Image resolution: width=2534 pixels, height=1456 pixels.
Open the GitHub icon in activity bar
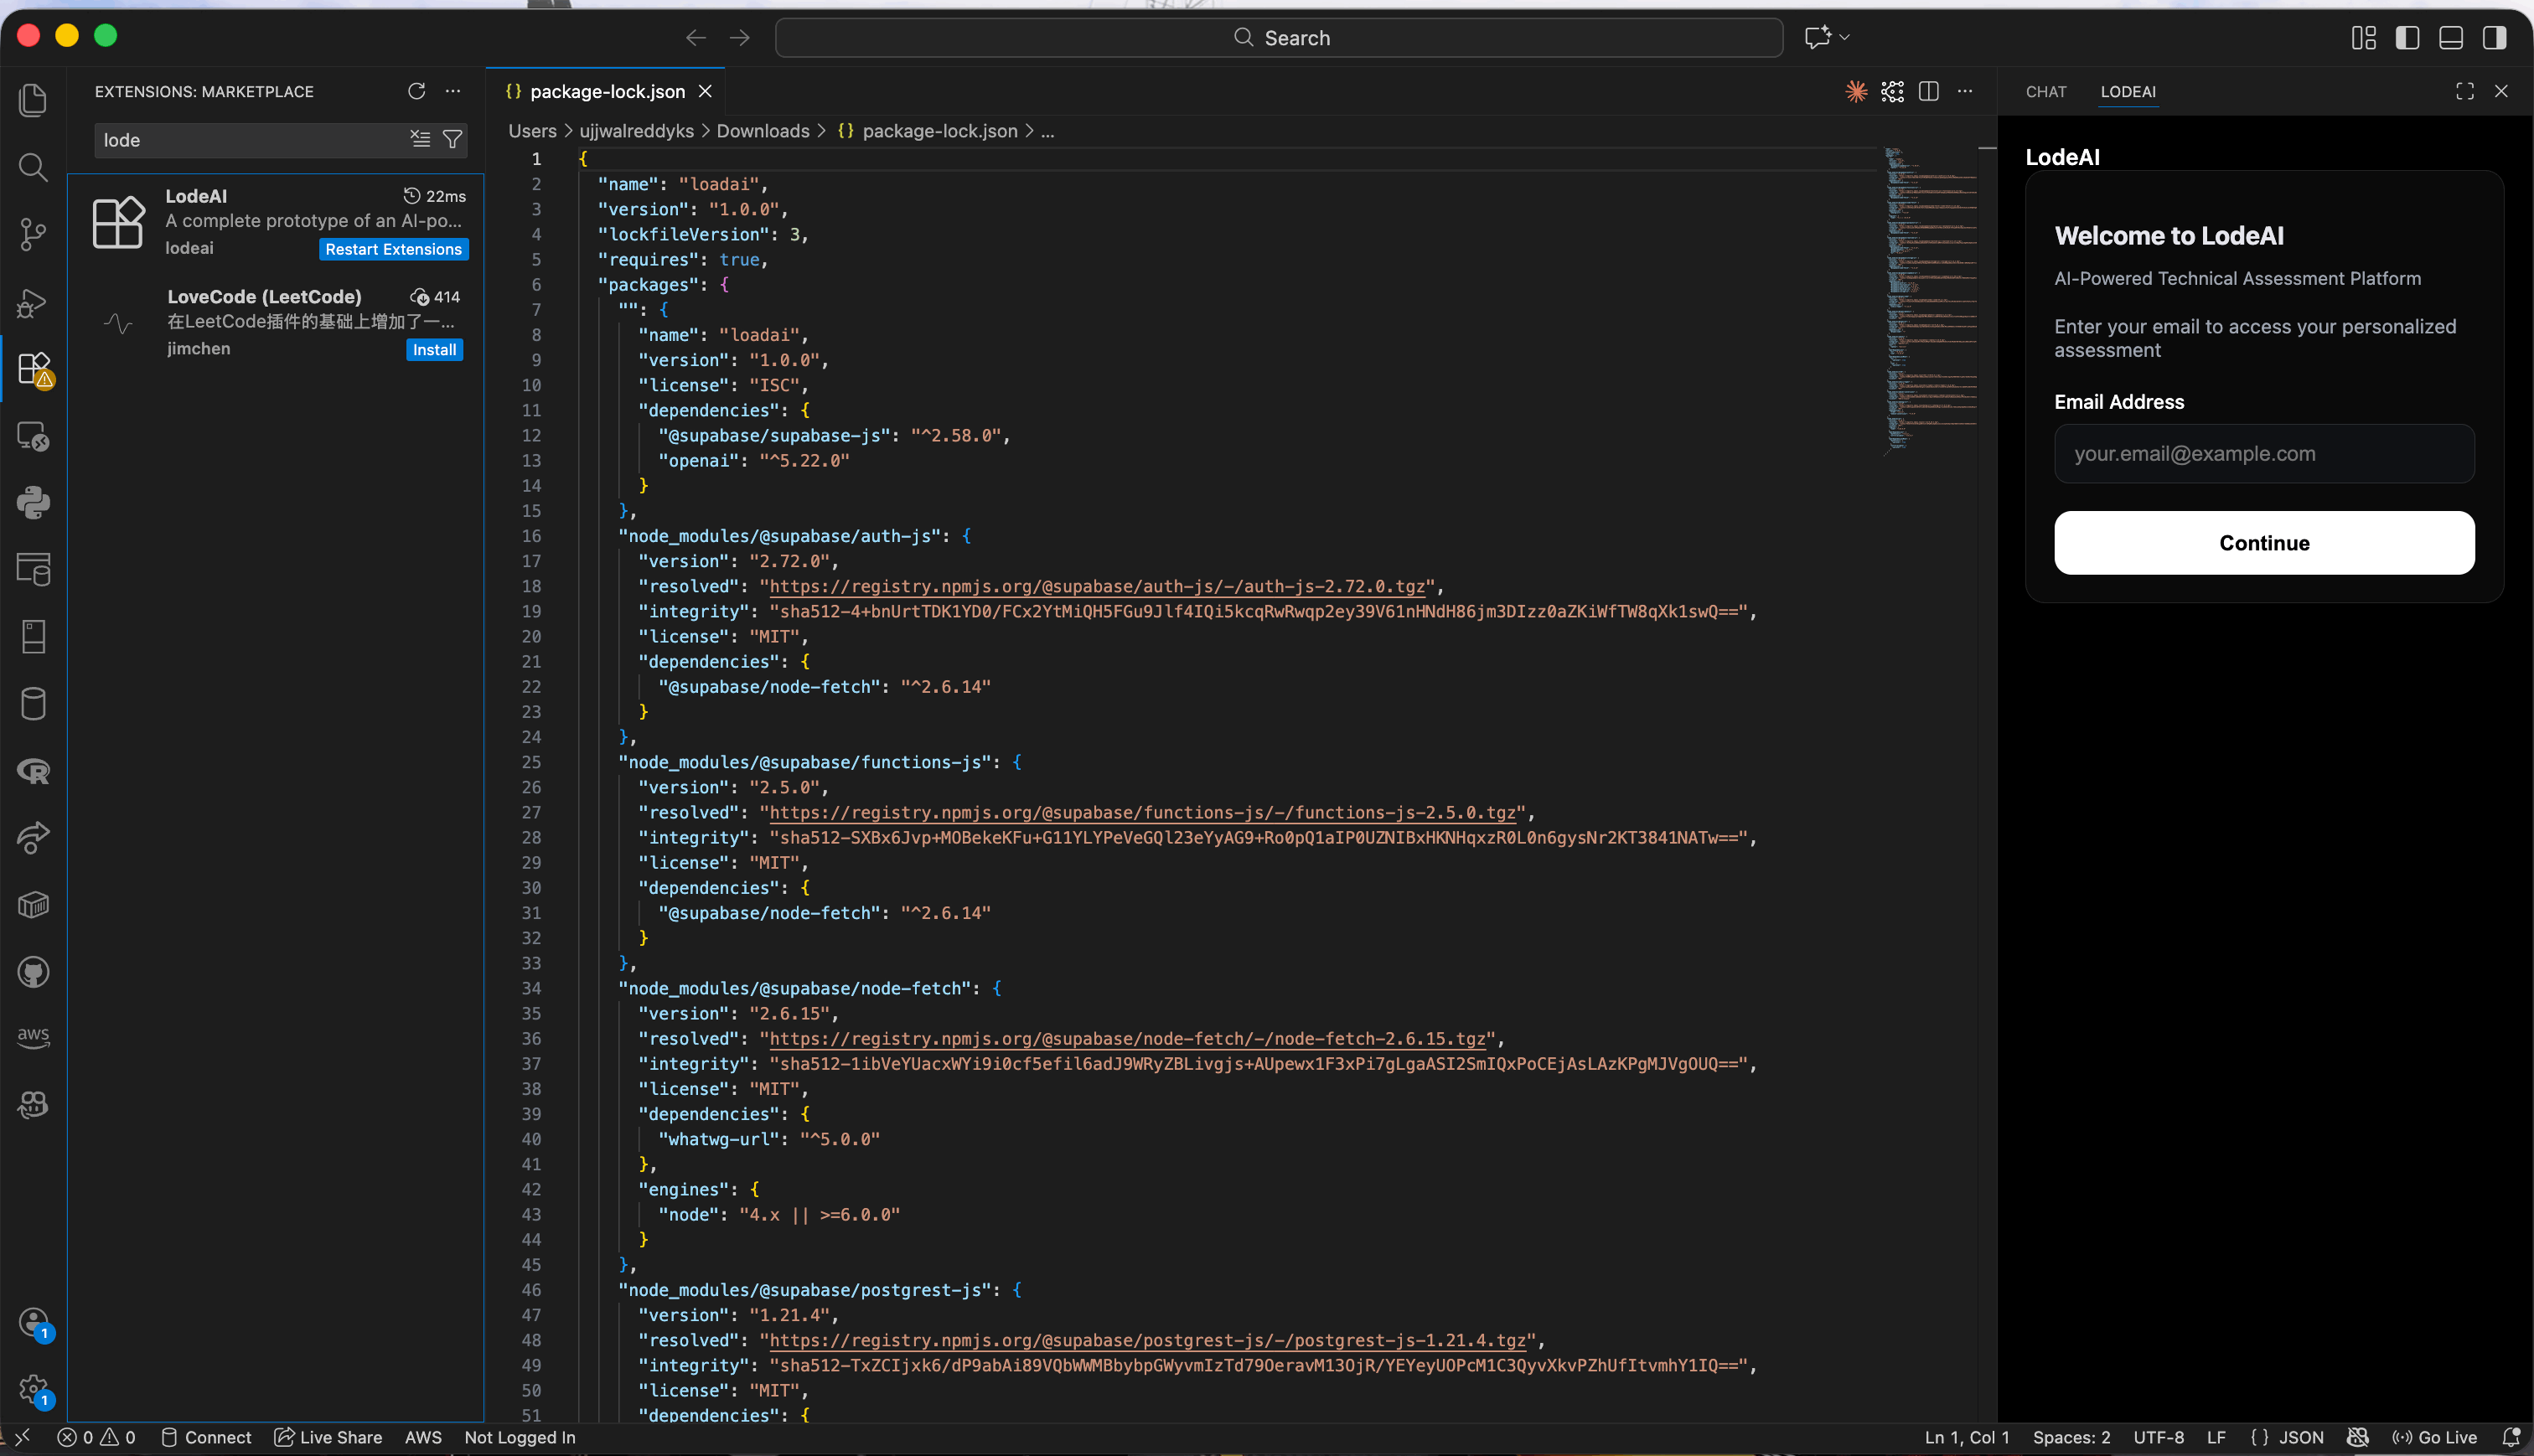[x=33, y=972]
